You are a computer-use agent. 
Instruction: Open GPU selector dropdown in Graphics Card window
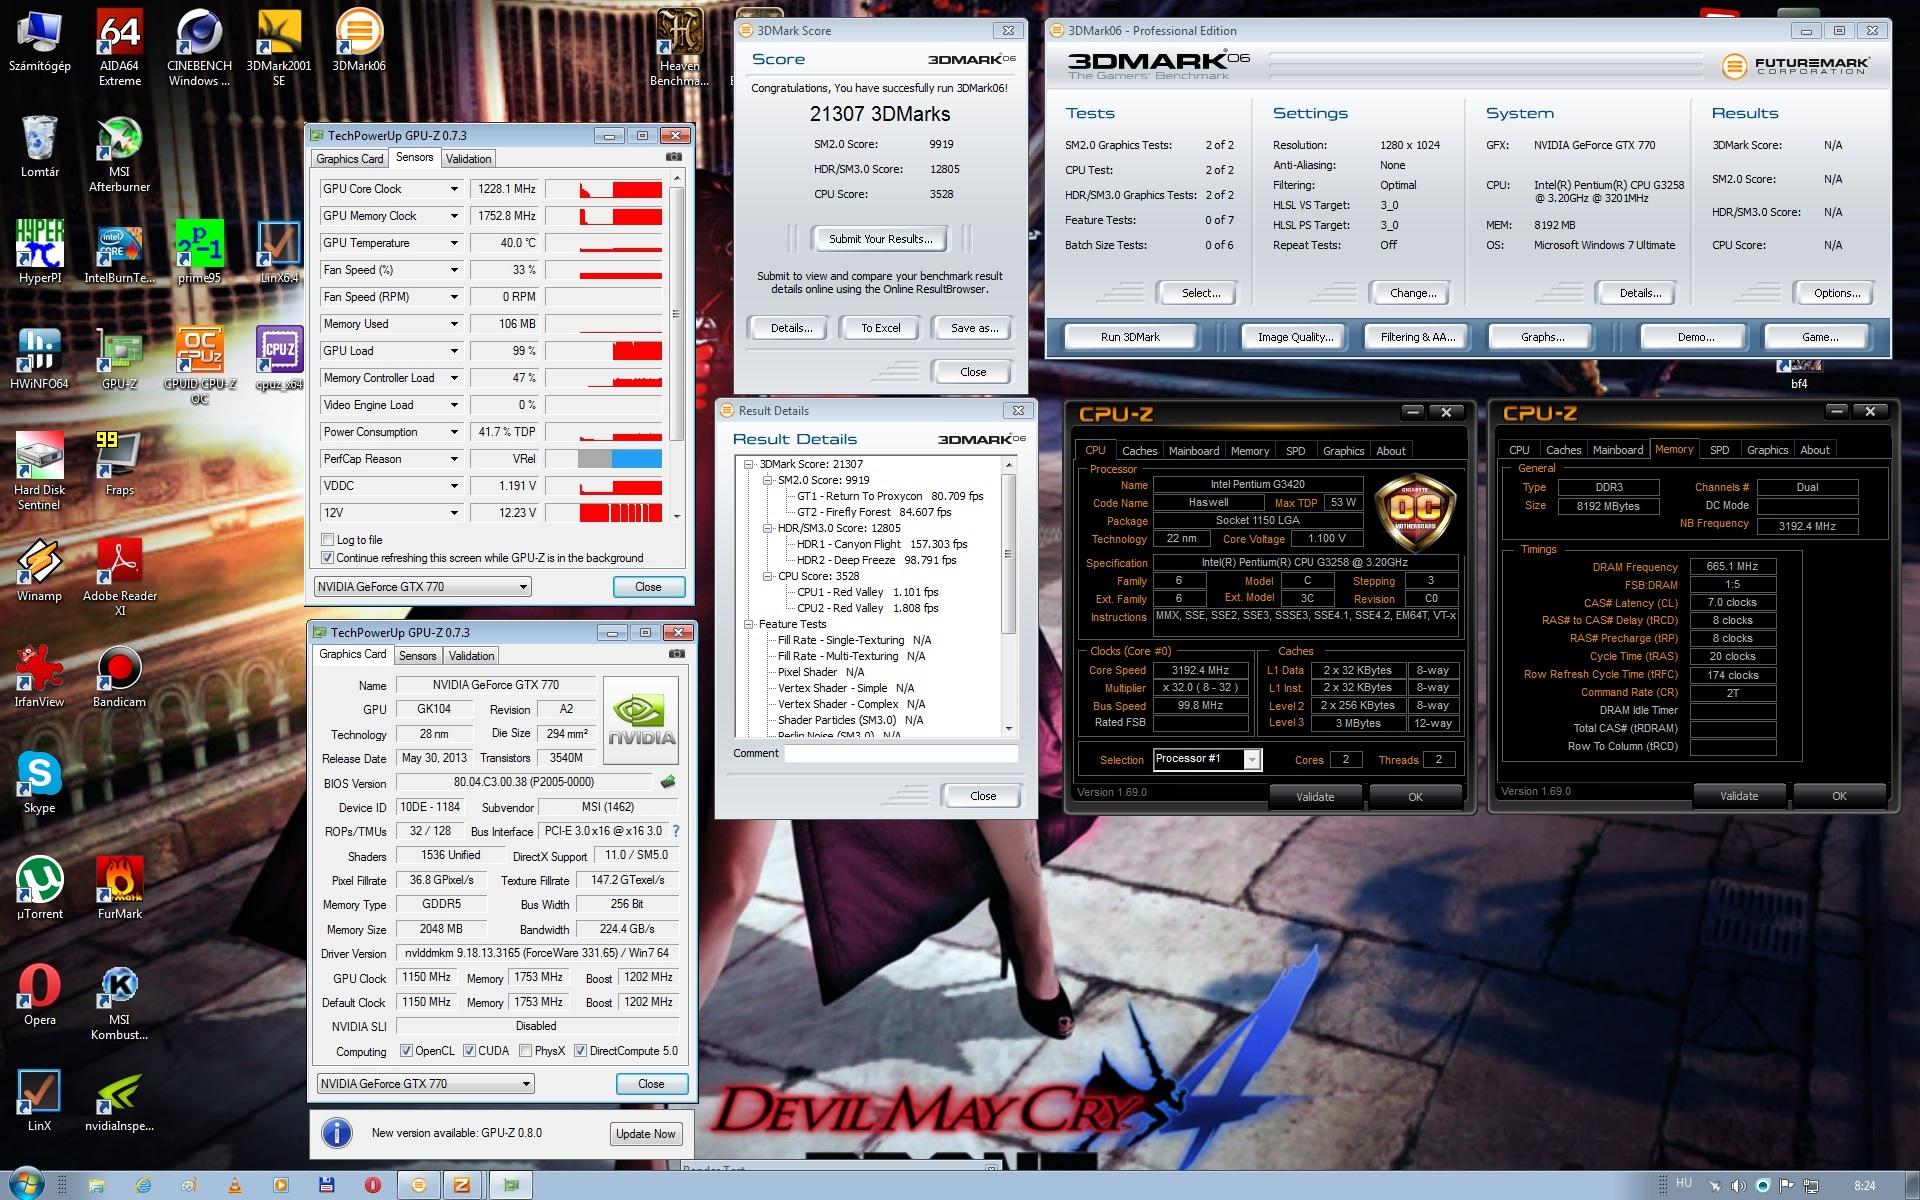(x=426, y=1084)
